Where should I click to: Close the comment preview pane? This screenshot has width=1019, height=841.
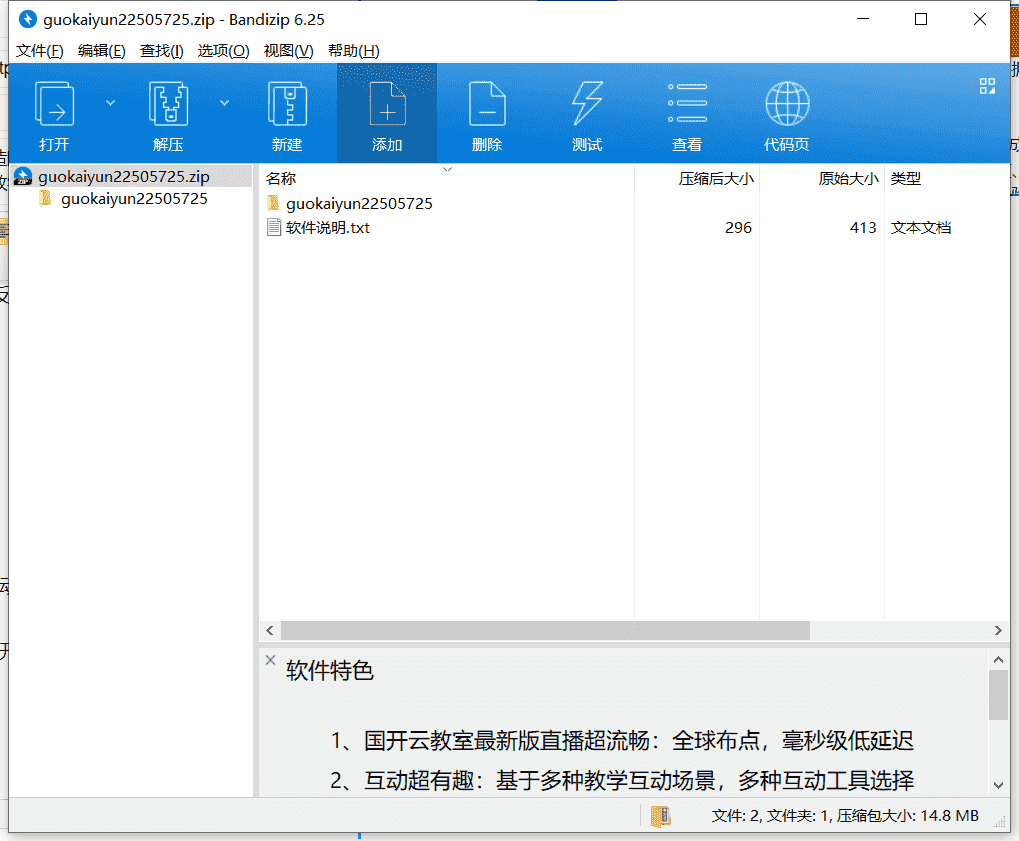(270, 660)
